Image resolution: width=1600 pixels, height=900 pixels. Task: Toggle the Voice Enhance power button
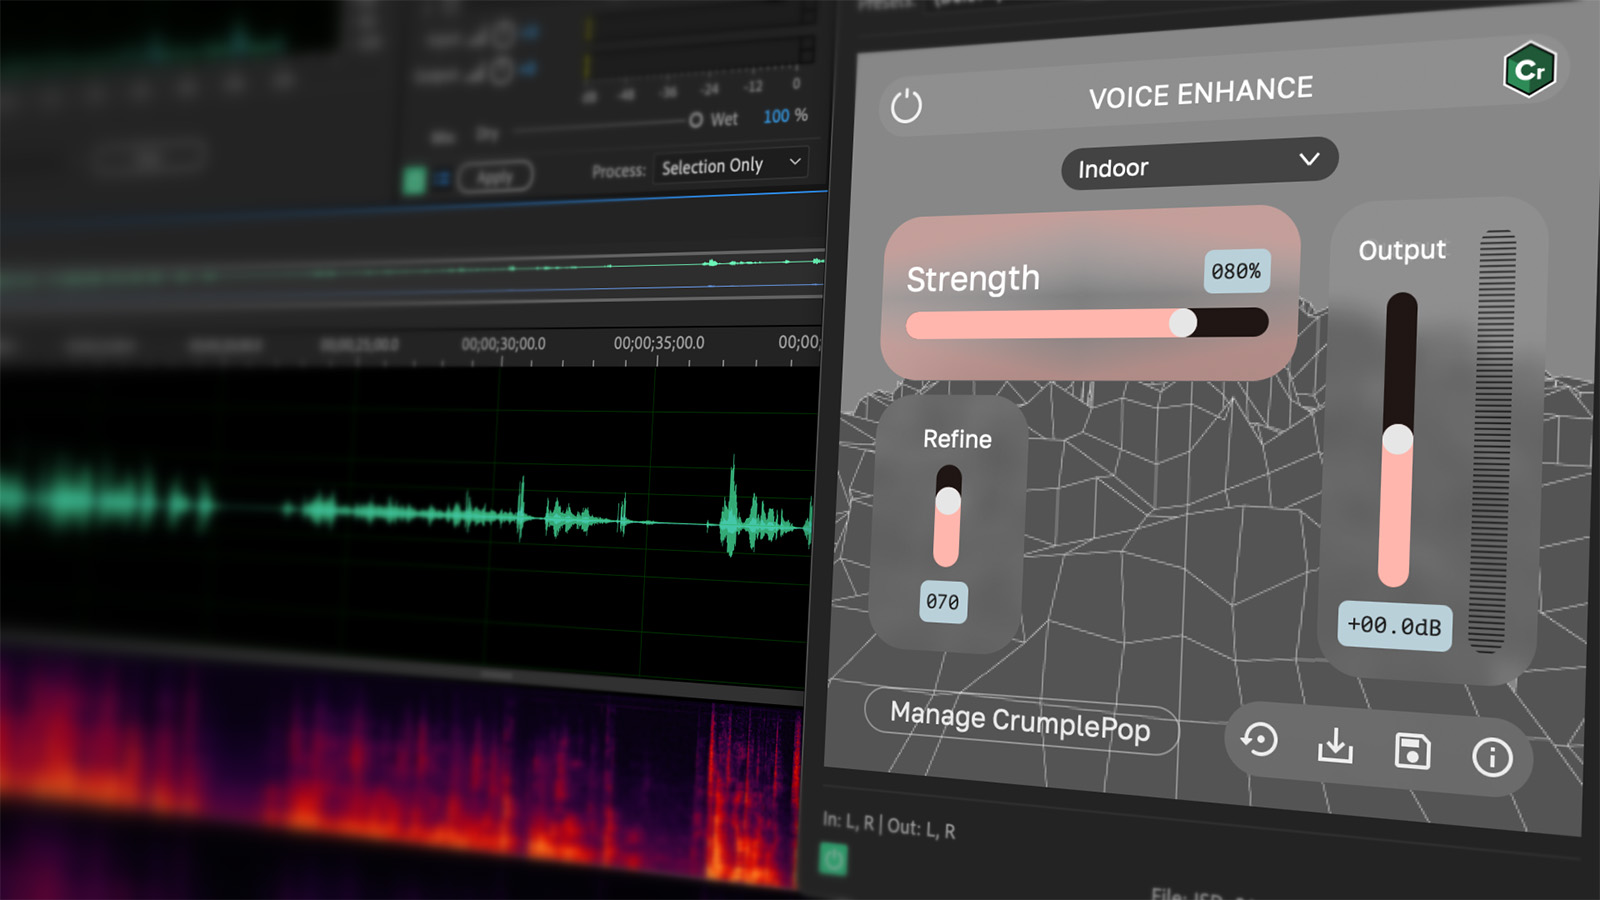(906, 105)
